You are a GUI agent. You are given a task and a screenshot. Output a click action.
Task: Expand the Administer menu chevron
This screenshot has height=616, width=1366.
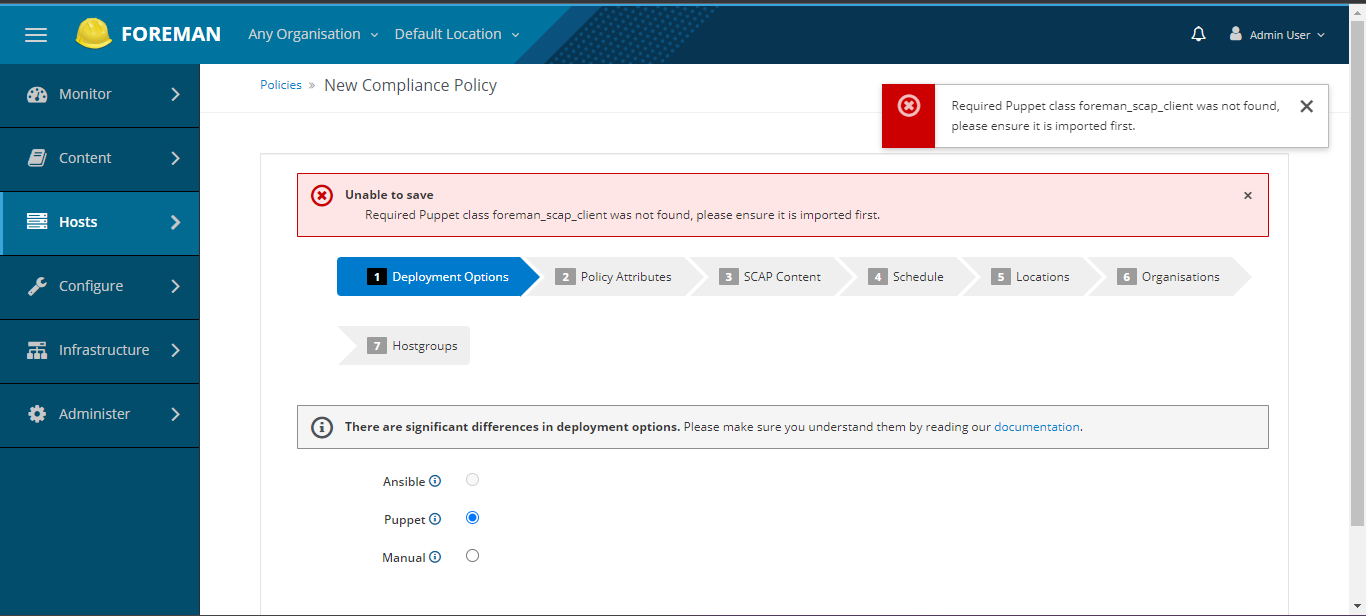click(175, 414)
